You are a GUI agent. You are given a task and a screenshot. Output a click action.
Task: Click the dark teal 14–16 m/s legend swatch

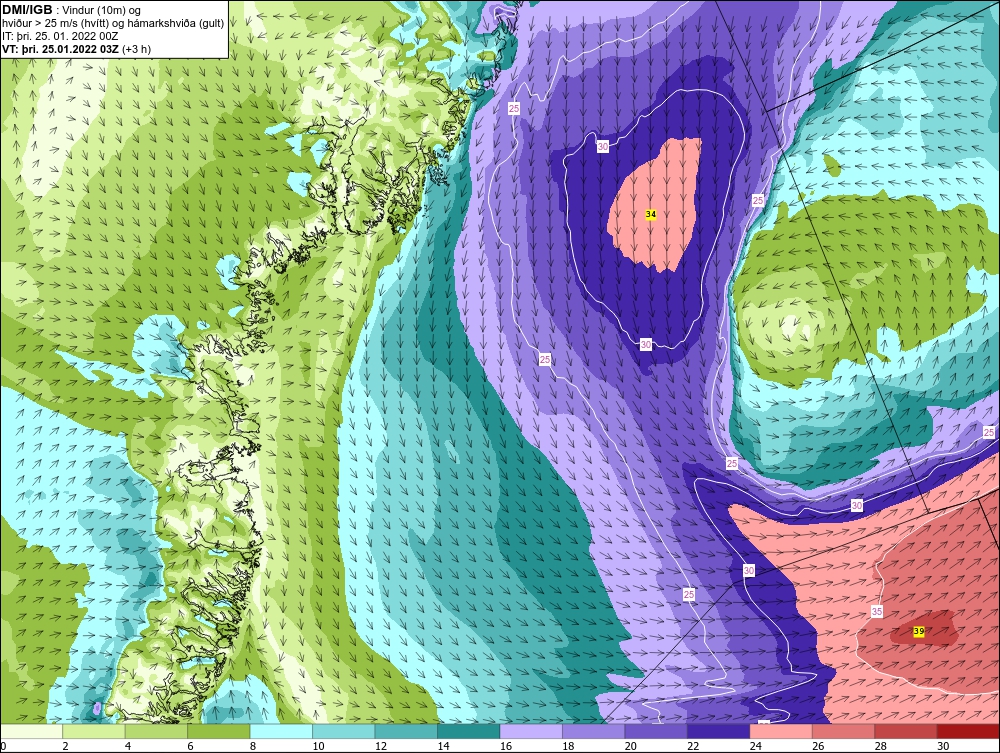click(469, 731)
